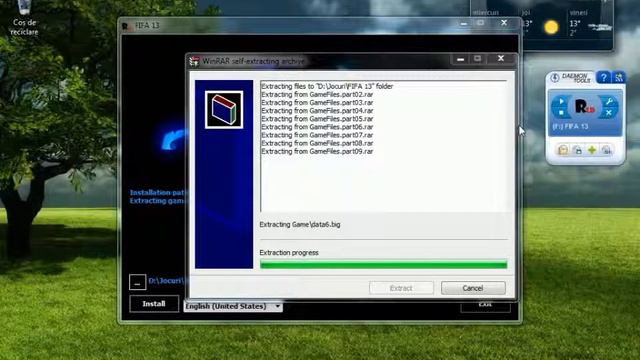The width and height of the screenshot is (640, 360).
Task: Click the disabled Extract button
Action: pos(401,288)
